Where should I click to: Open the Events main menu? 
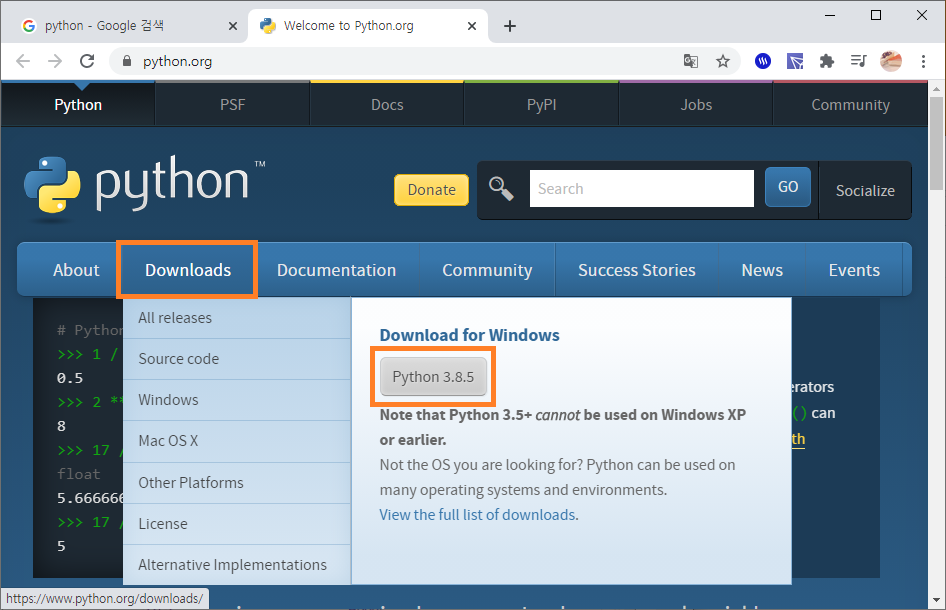point(854,270)
